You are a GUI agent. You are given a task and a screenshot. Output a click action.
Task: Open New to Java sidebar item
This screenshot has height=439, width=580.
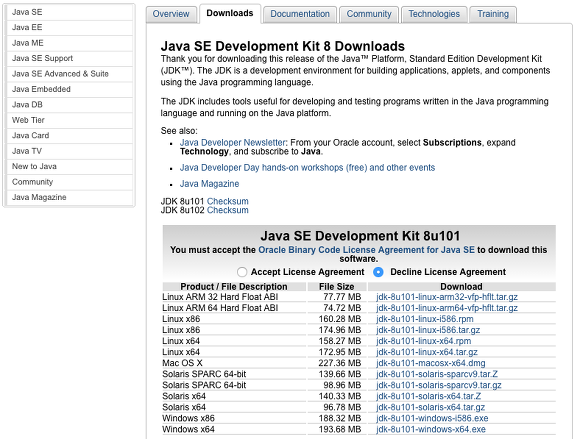click(x=70, y=166)
